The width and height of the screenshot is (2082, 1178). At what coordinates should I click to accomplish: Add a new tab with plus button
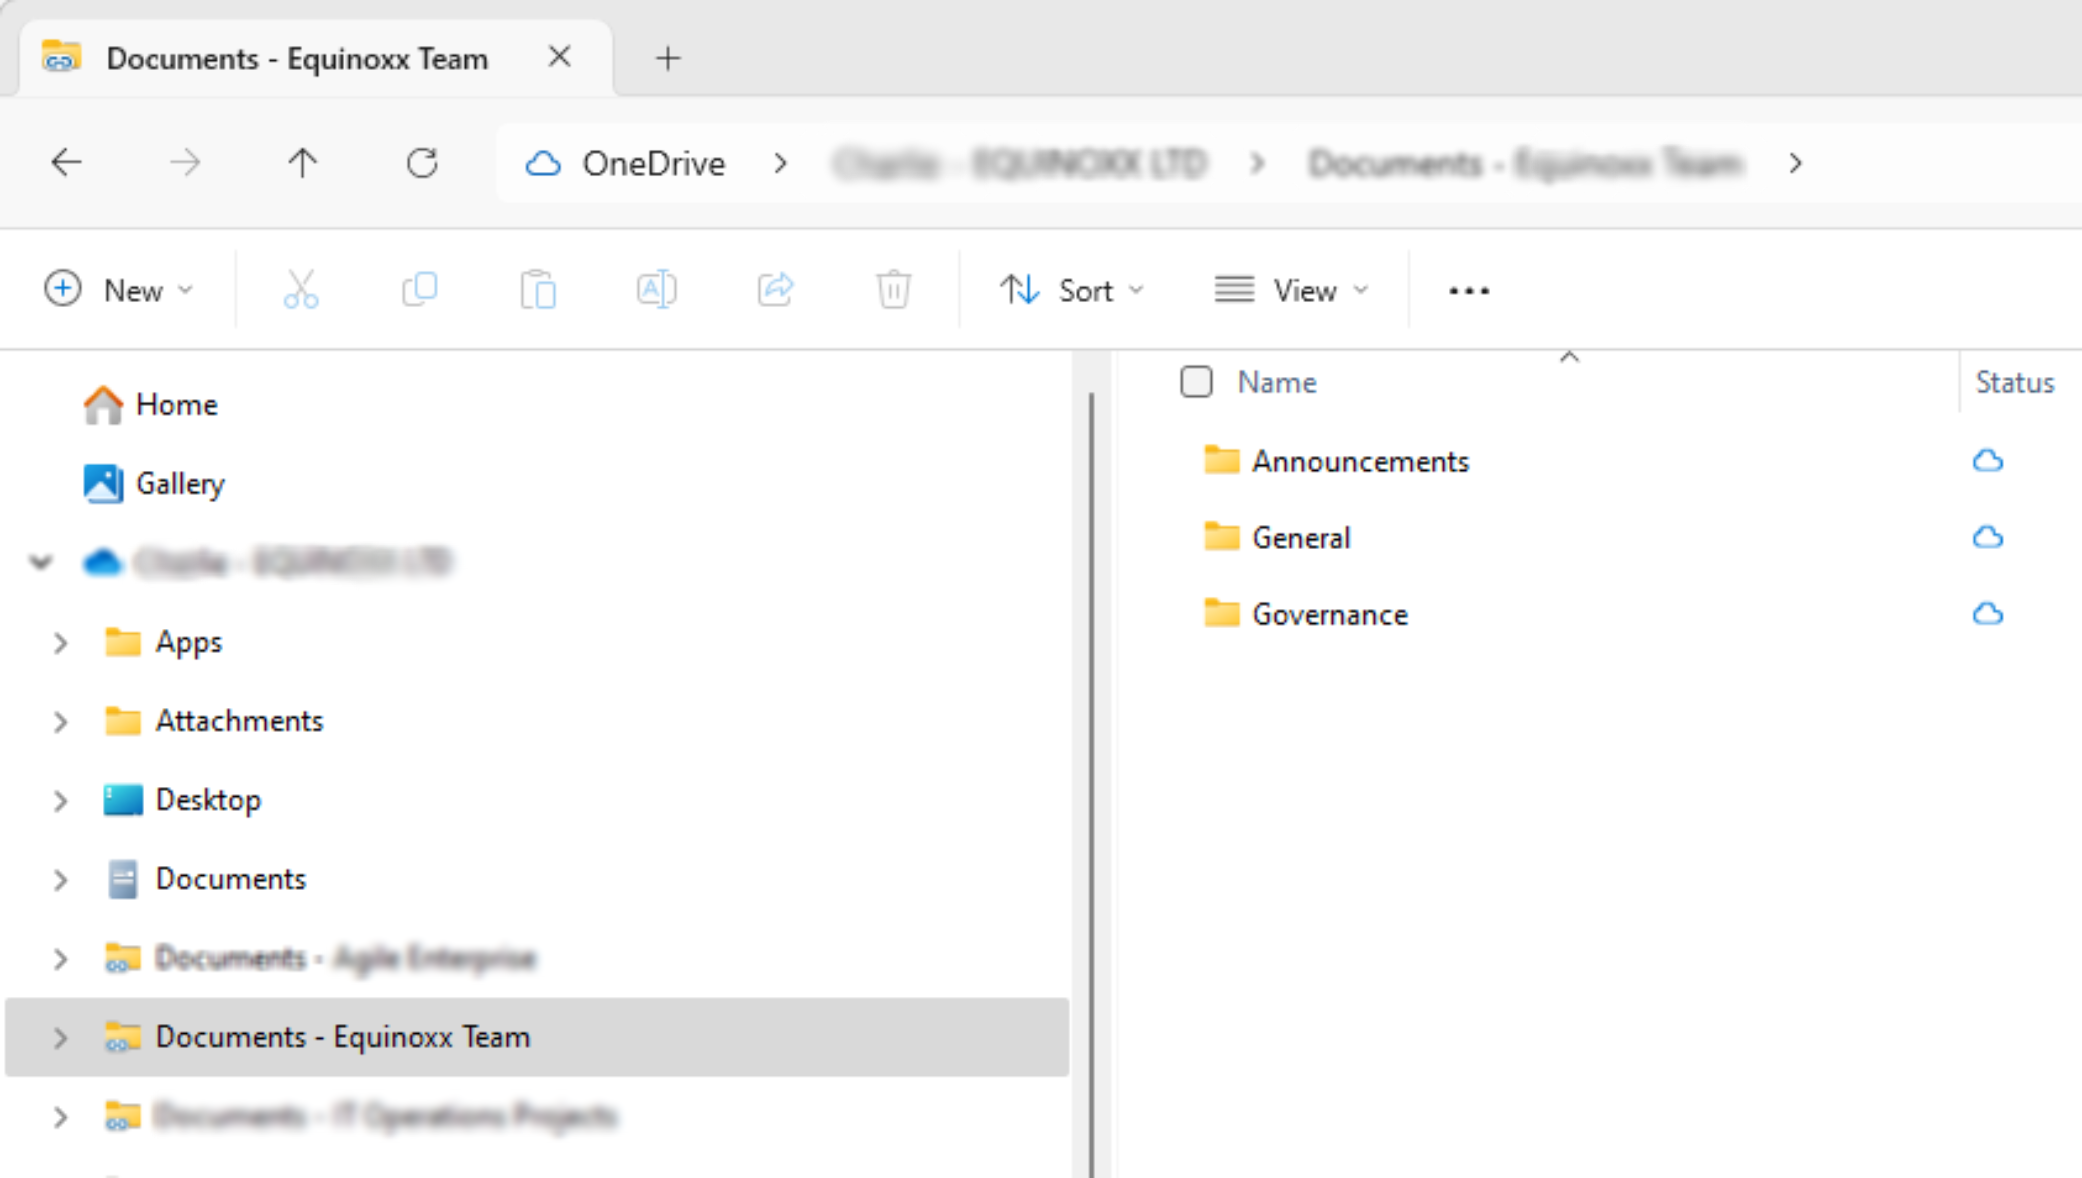(668, 58)
